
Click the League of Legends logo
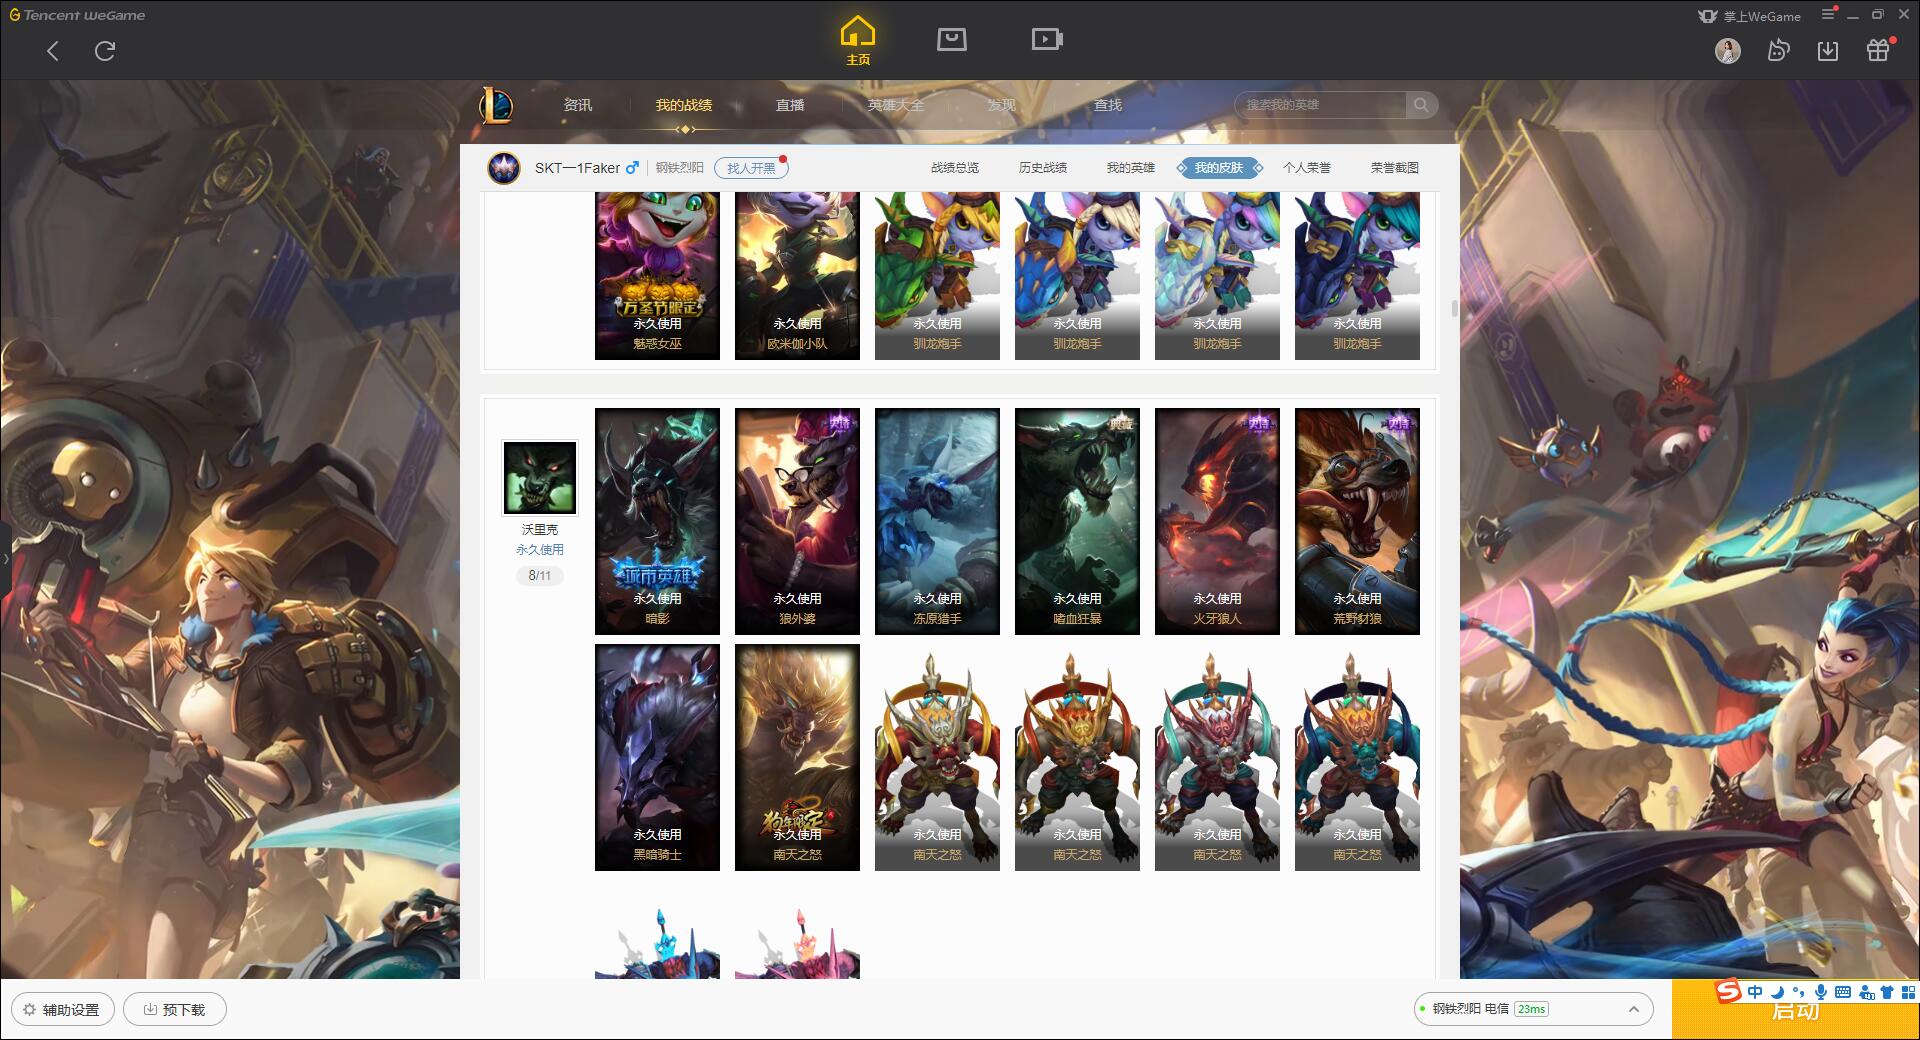tap(497, 105)
